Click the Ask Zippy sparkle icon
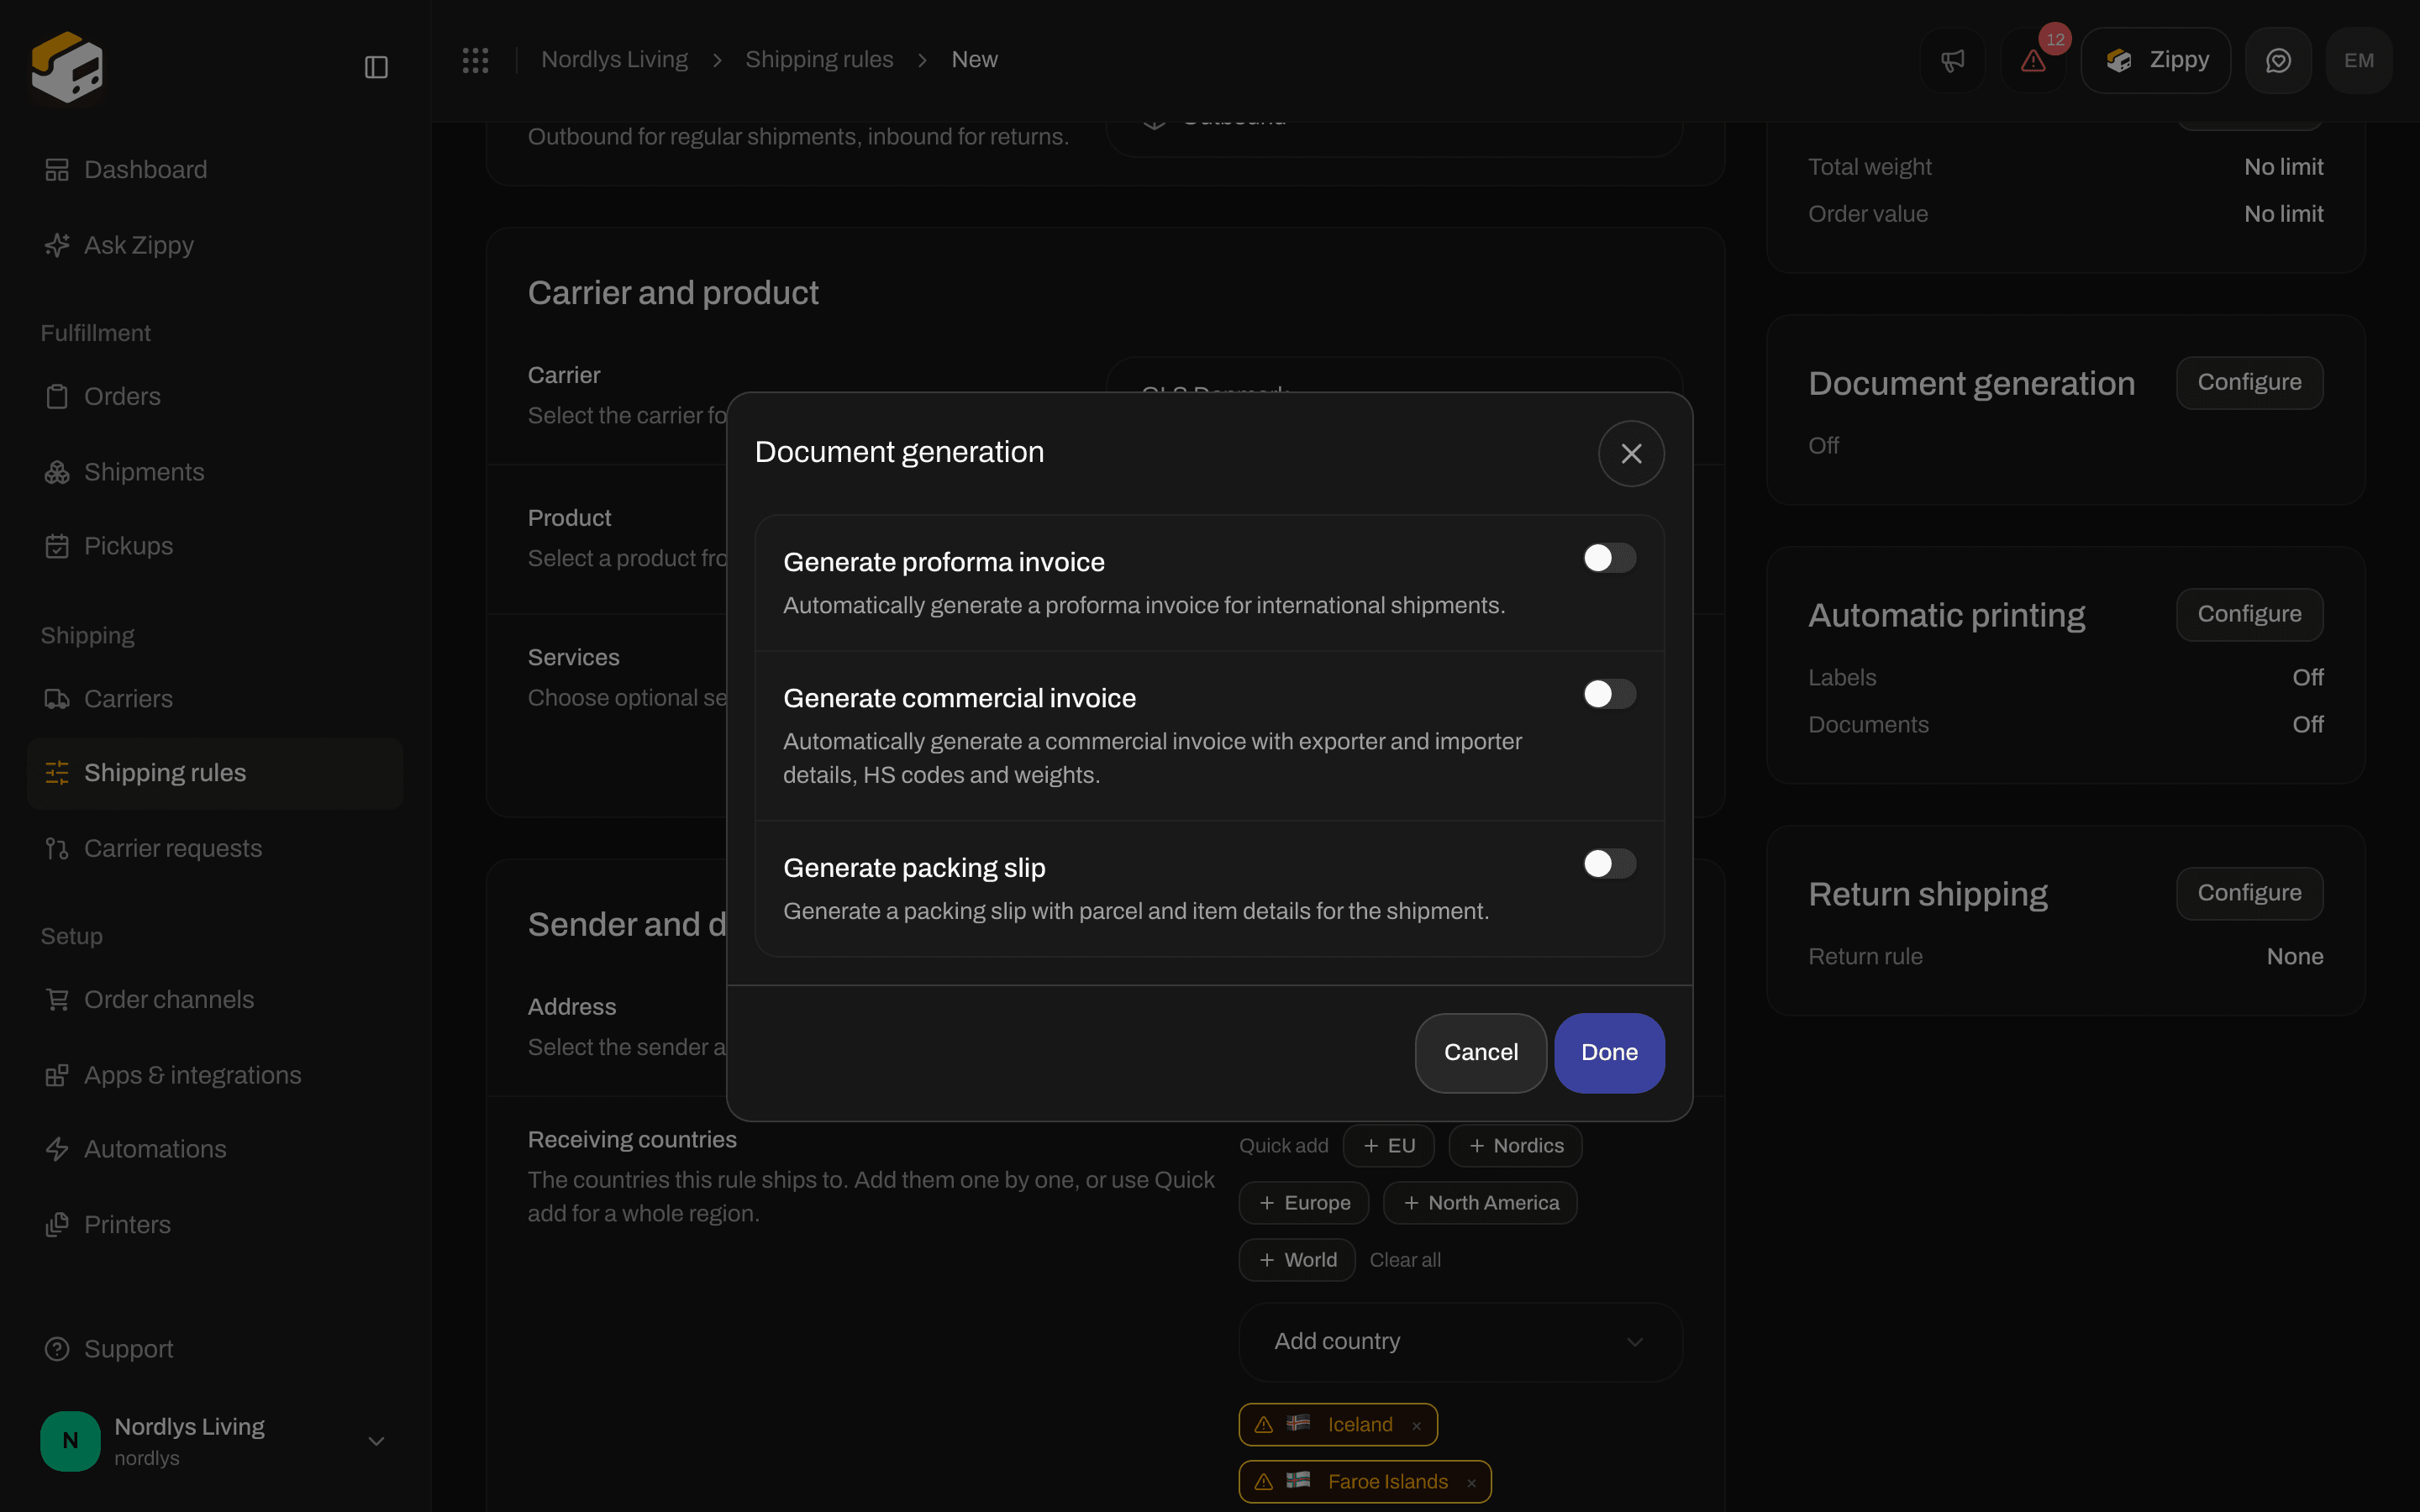The width and height of the screenshot is (2420, 1512). coord(57,245)
